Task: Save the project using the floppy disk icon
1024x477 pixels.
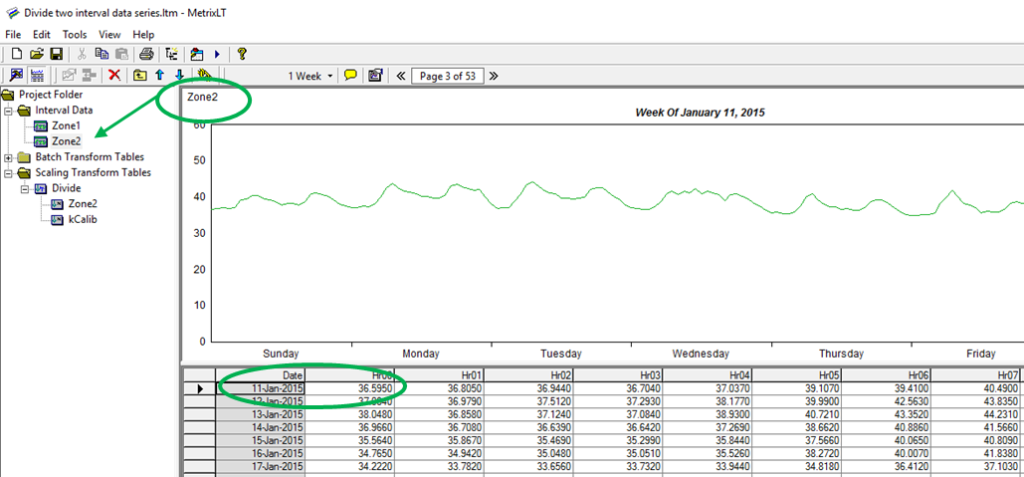Action: click(56, 53)
